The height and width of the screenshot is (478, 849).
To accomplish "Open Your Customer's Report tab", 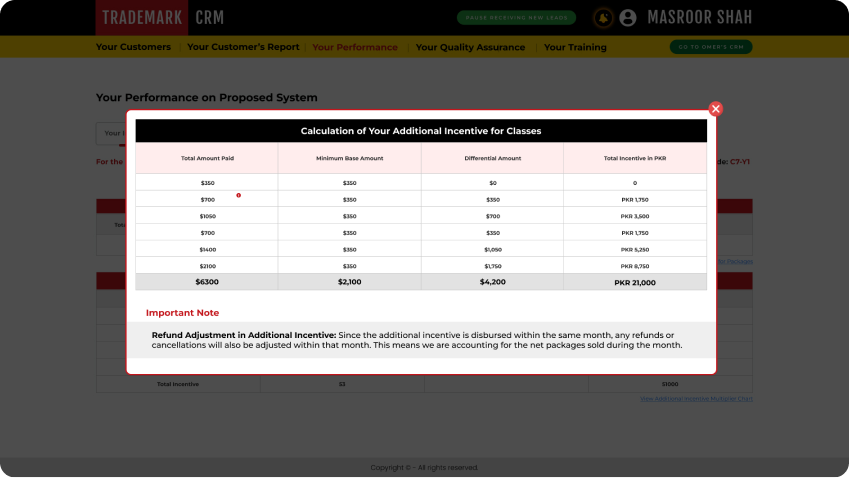I will [243, 47].
